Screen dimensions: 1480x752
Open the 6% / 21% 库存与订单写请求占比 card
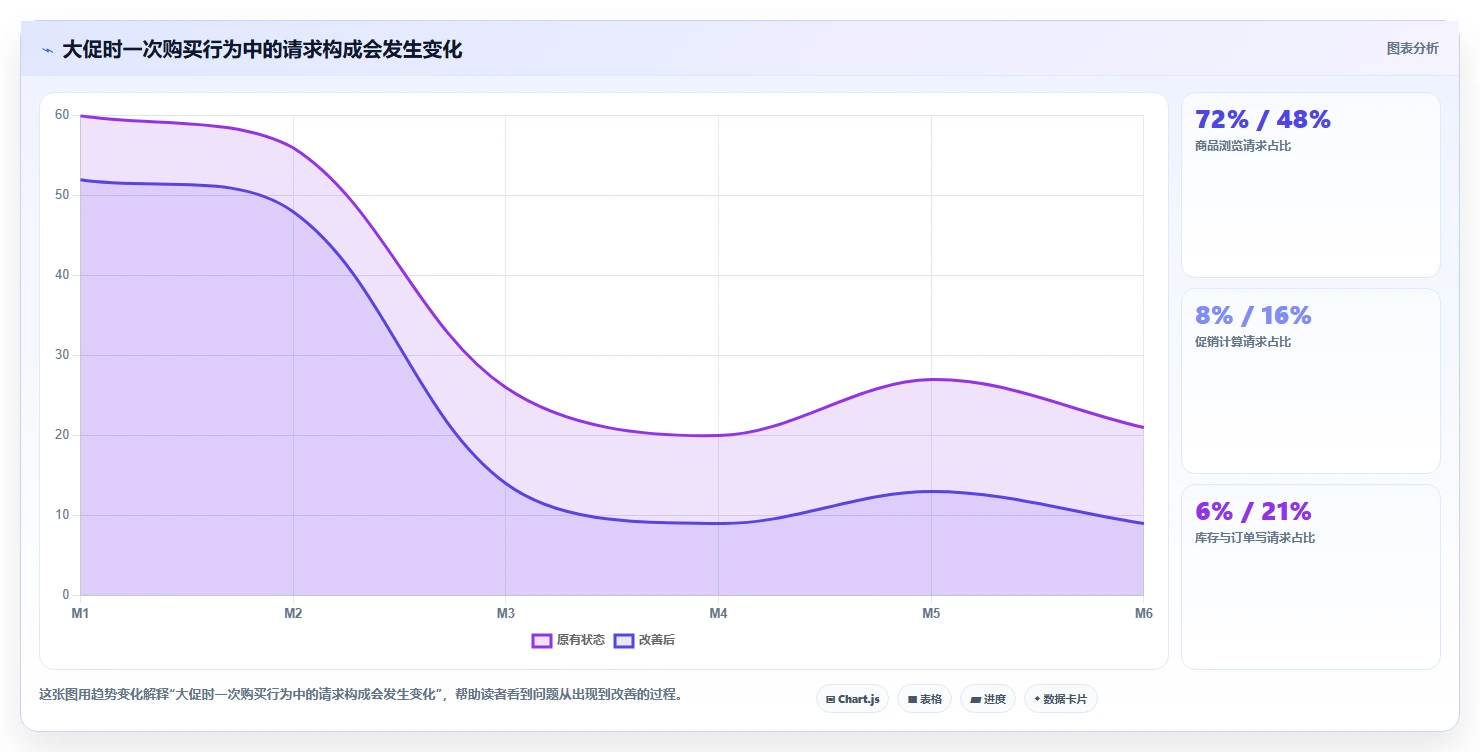1310,577
